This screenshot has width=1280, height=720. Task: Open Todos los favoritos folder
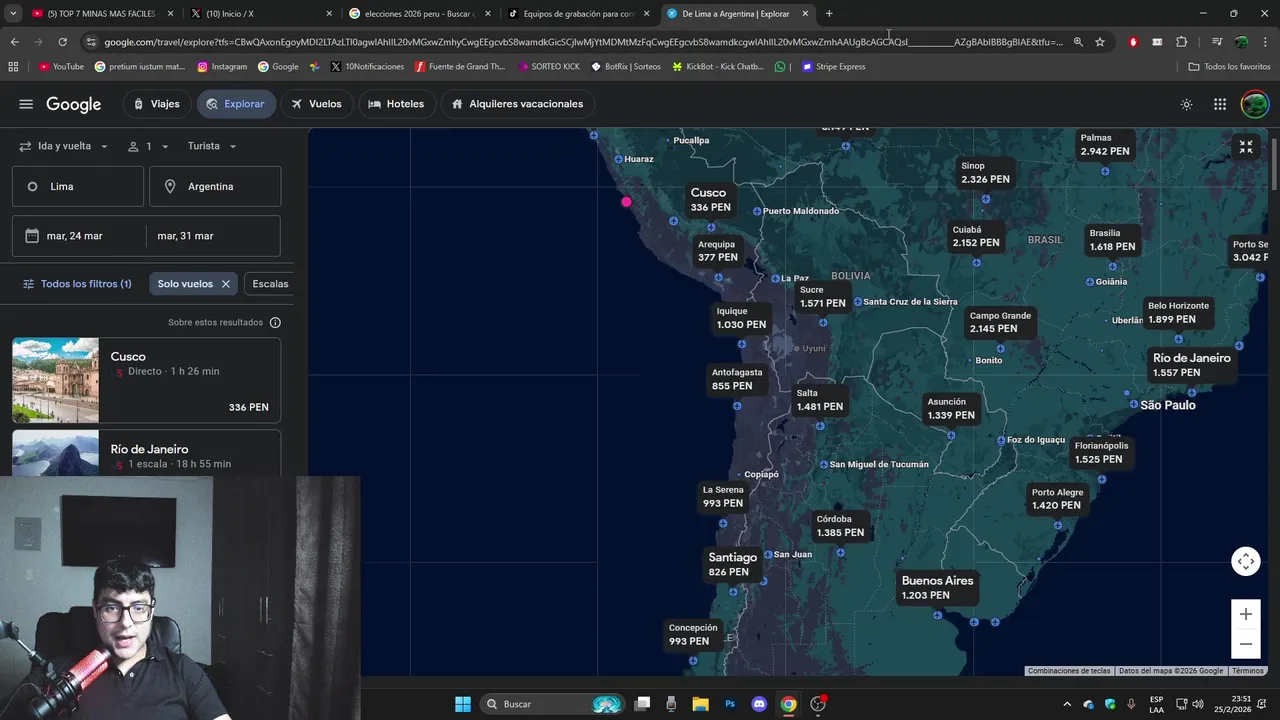[1229, 66]
